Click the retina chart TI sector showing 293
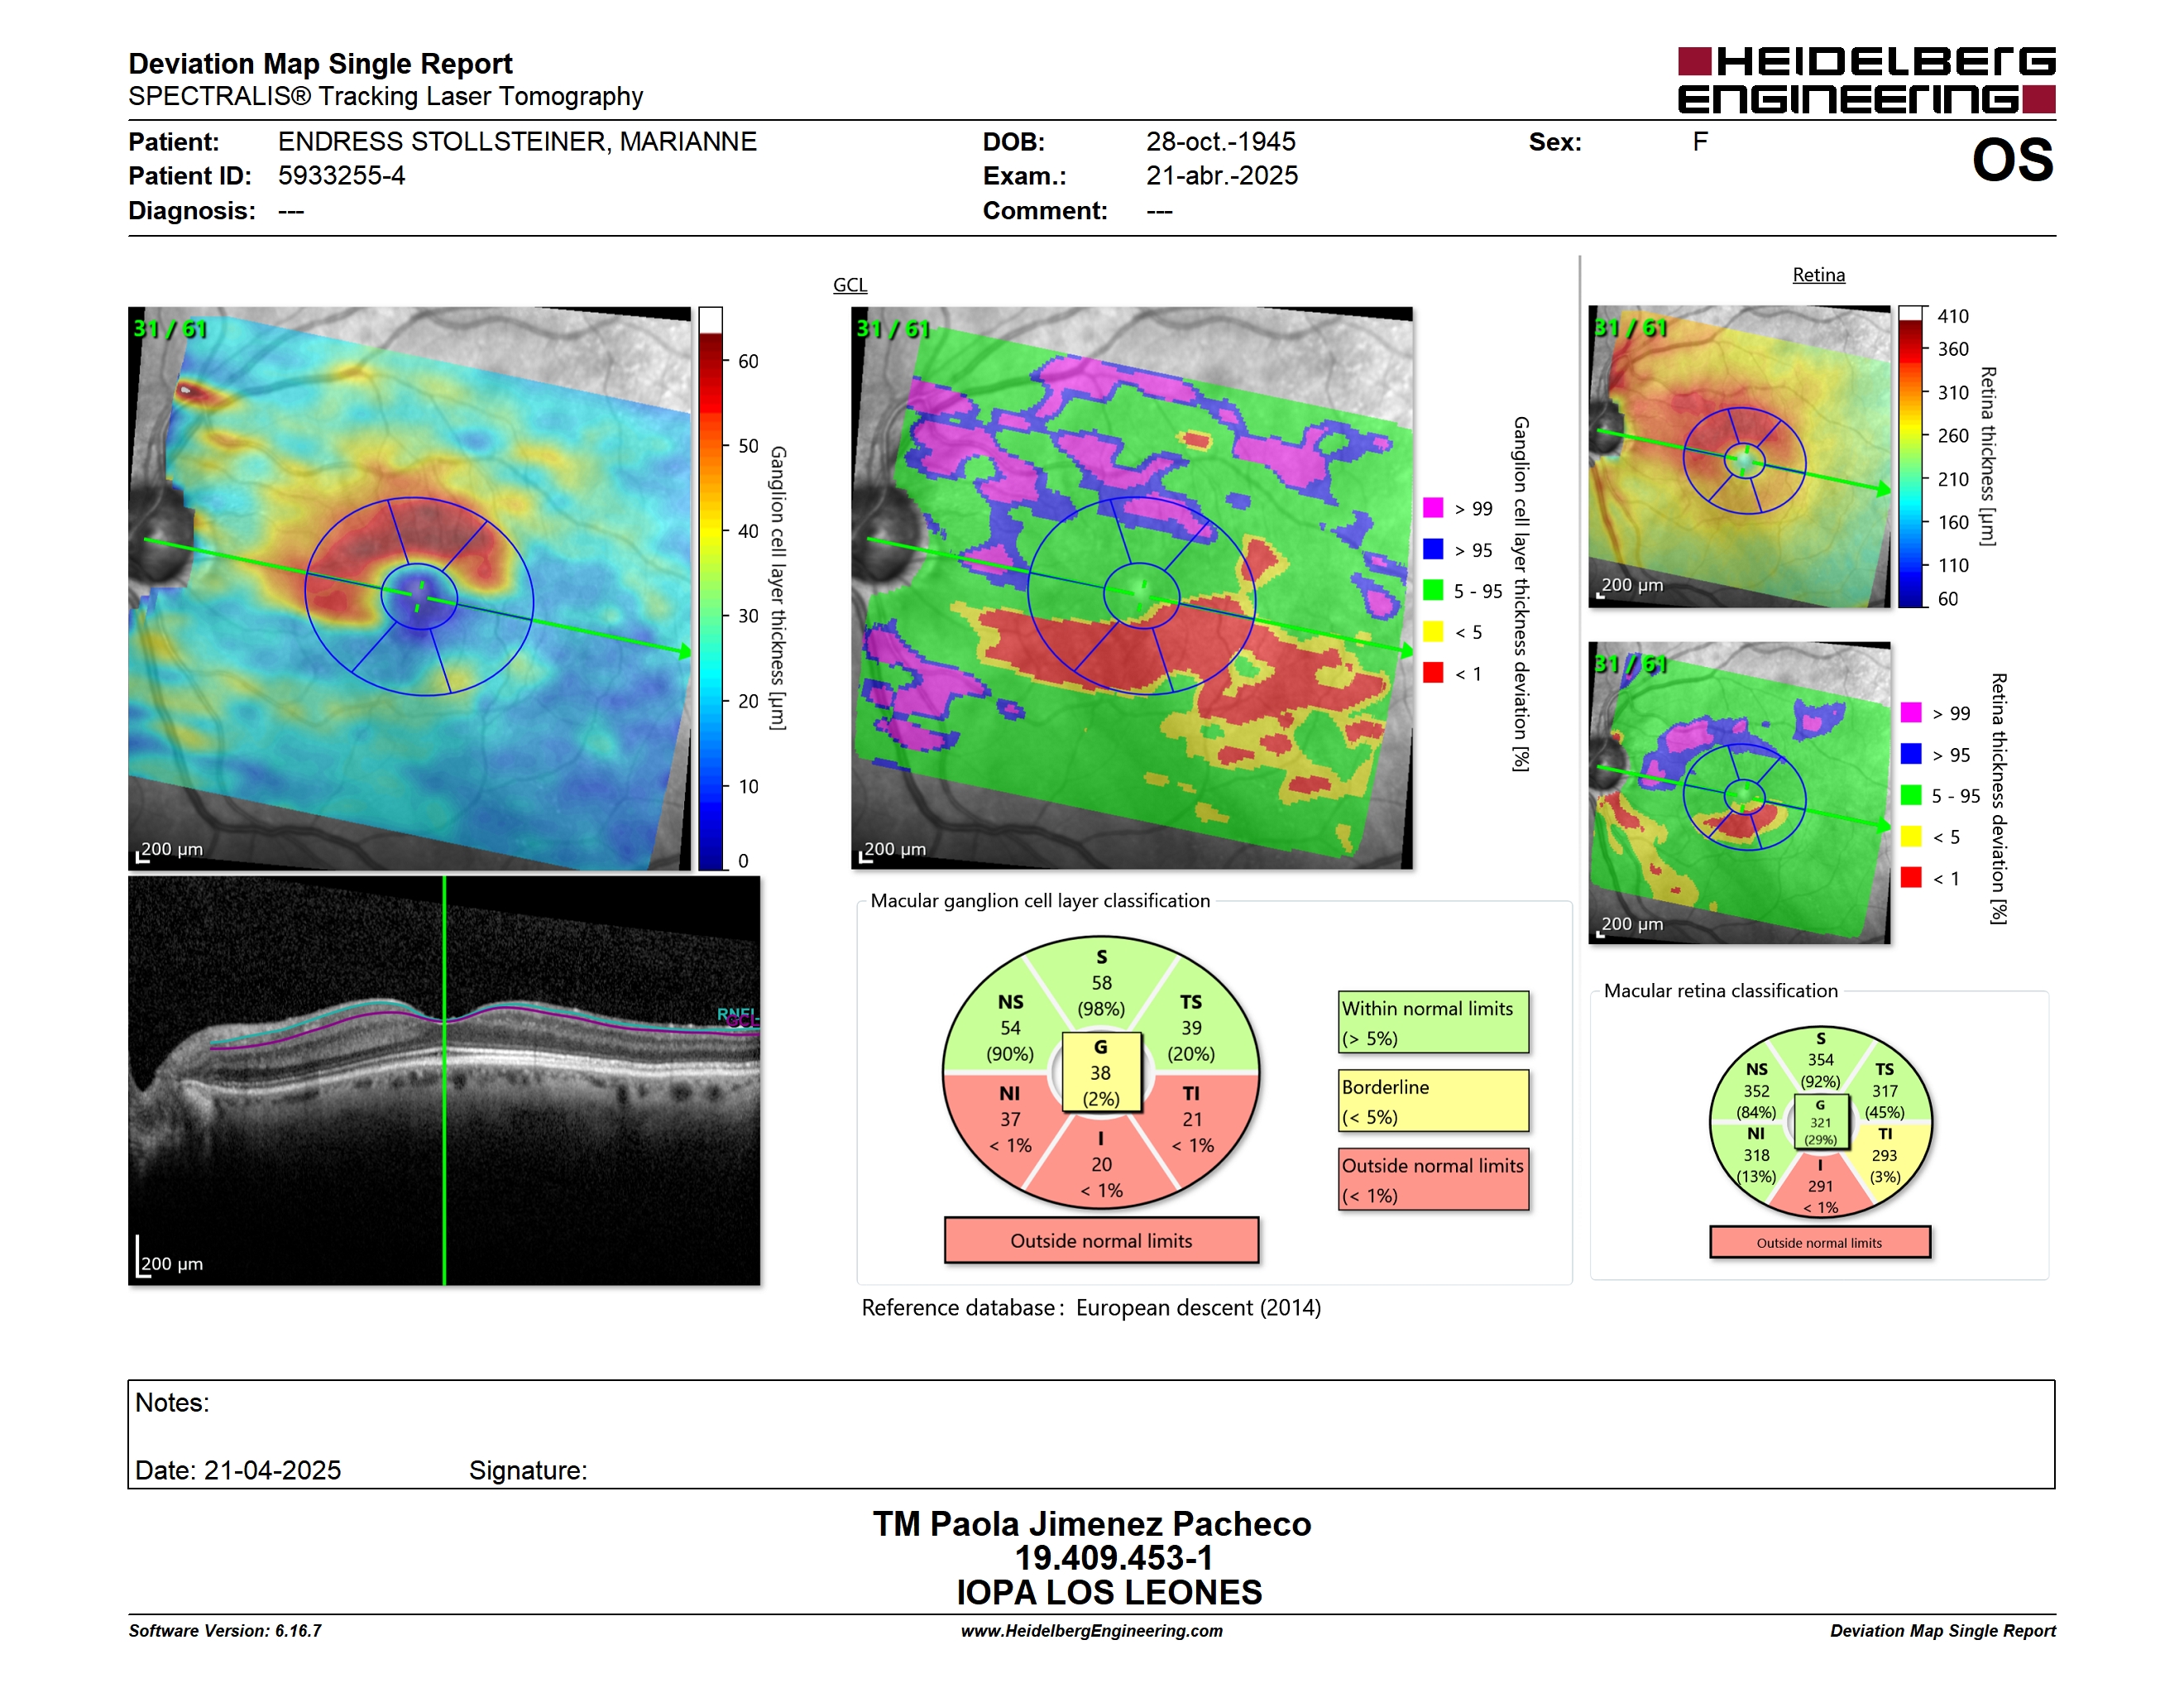This screenshot has height=1688, width=2184. tap(1884, 1155)
